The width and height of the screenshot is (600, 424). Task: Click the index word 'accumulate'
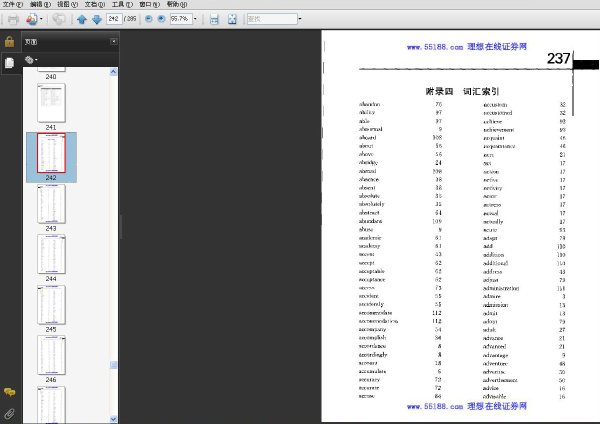point(372,372)
